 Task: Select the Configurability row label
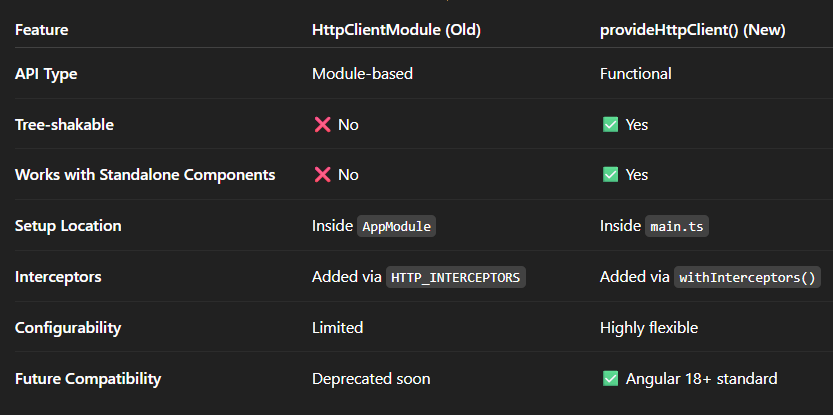point(68,328)
